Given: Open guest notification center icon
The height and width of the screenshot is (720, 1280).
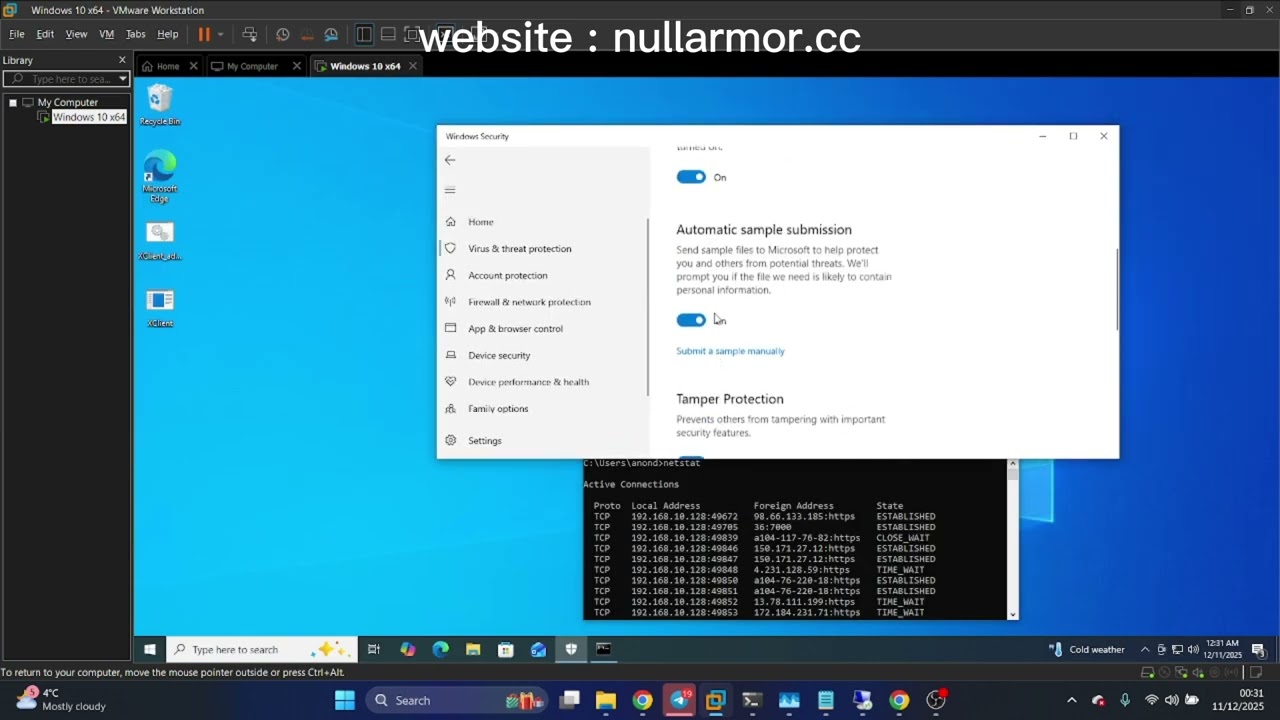Looking at the screenshot, I should click(x=1258, y=649).
